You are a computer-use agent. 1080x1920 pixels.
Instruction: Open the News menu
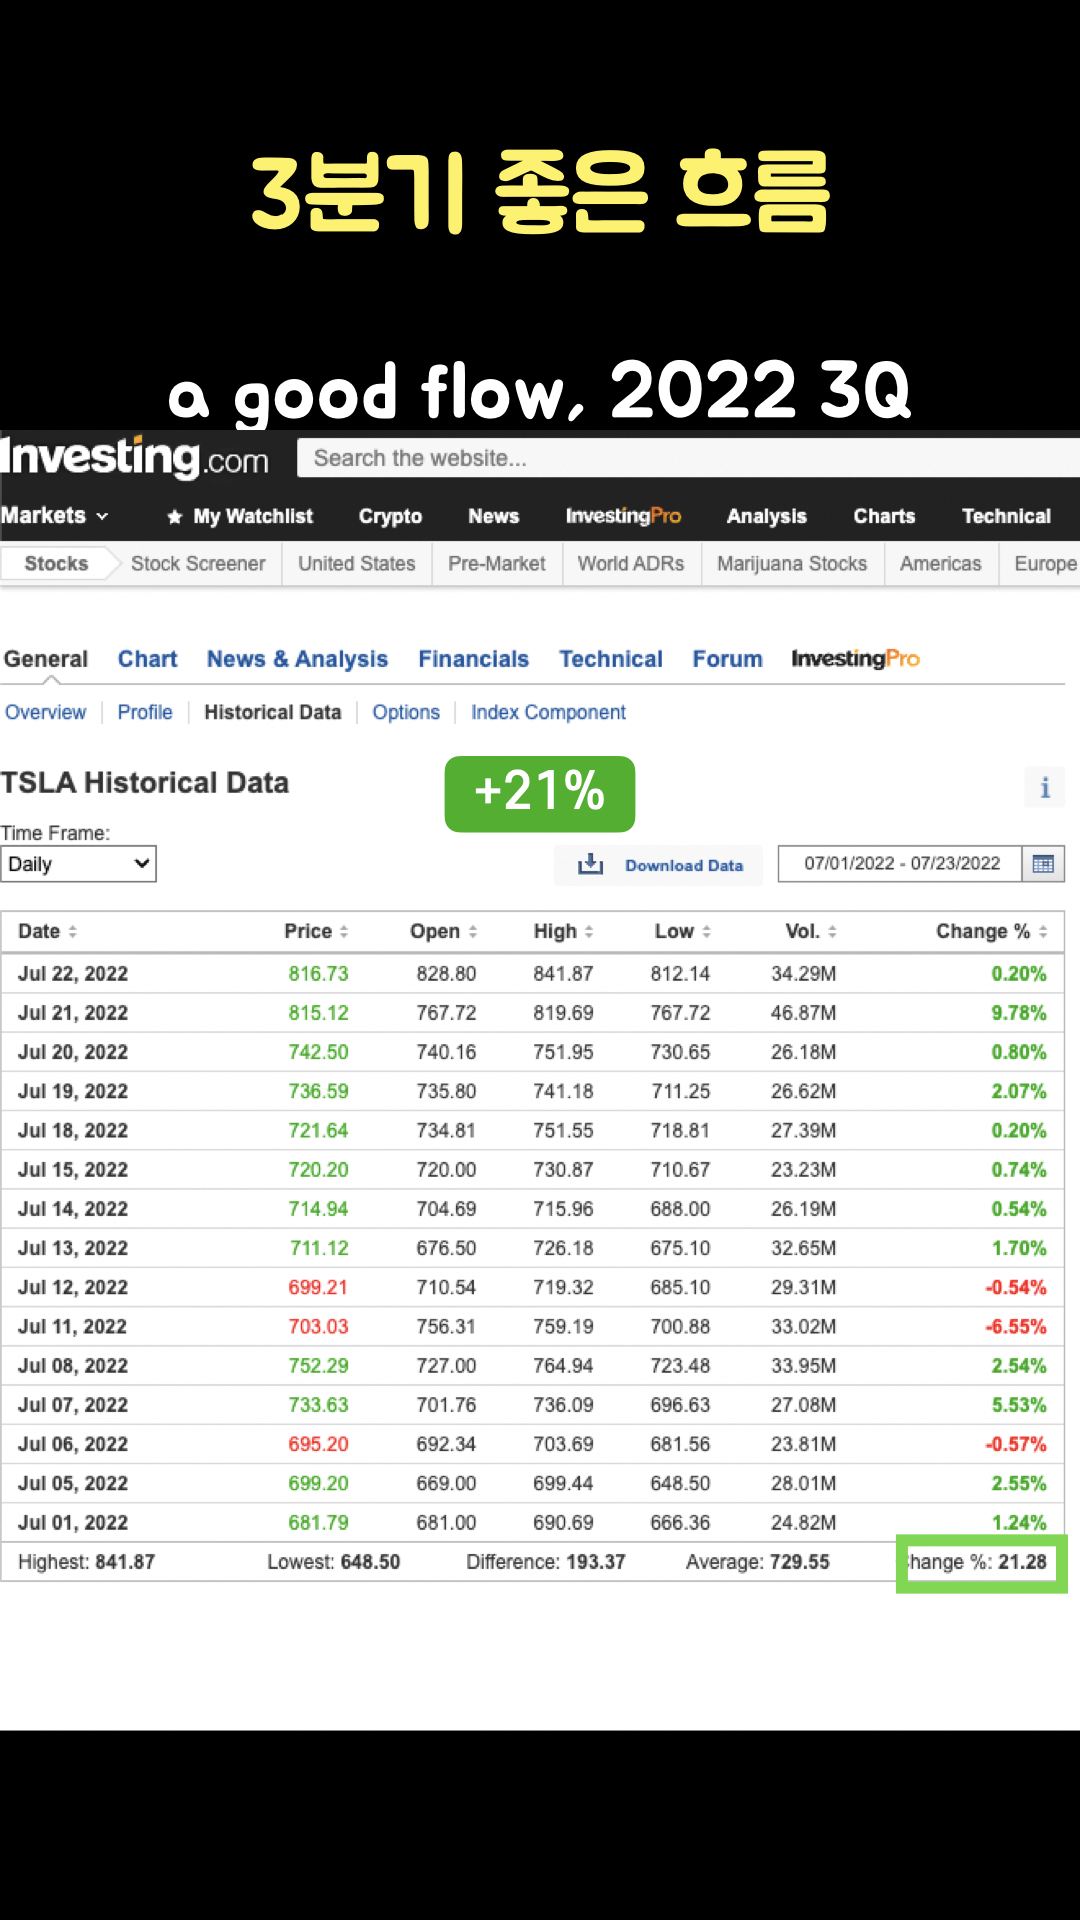(x=493, y=516)
